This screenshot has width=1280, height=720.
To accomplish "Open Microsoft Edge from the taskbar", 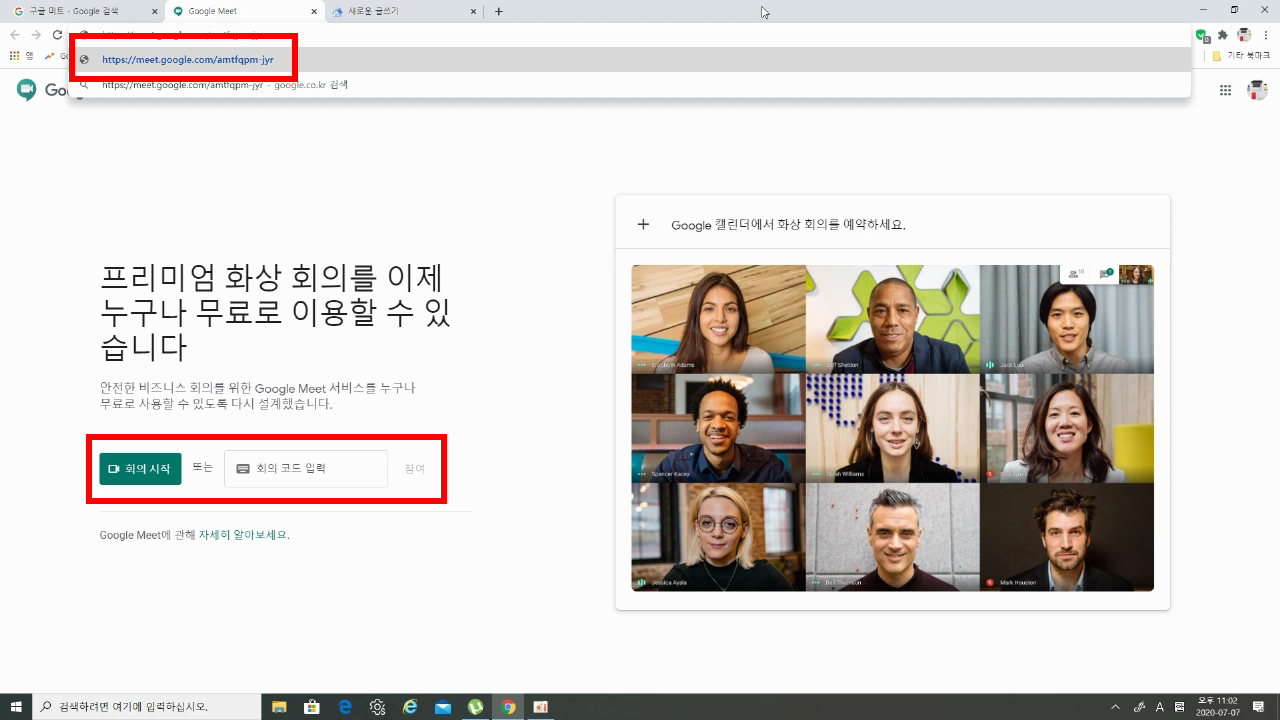I will click(x=345, y=707).
